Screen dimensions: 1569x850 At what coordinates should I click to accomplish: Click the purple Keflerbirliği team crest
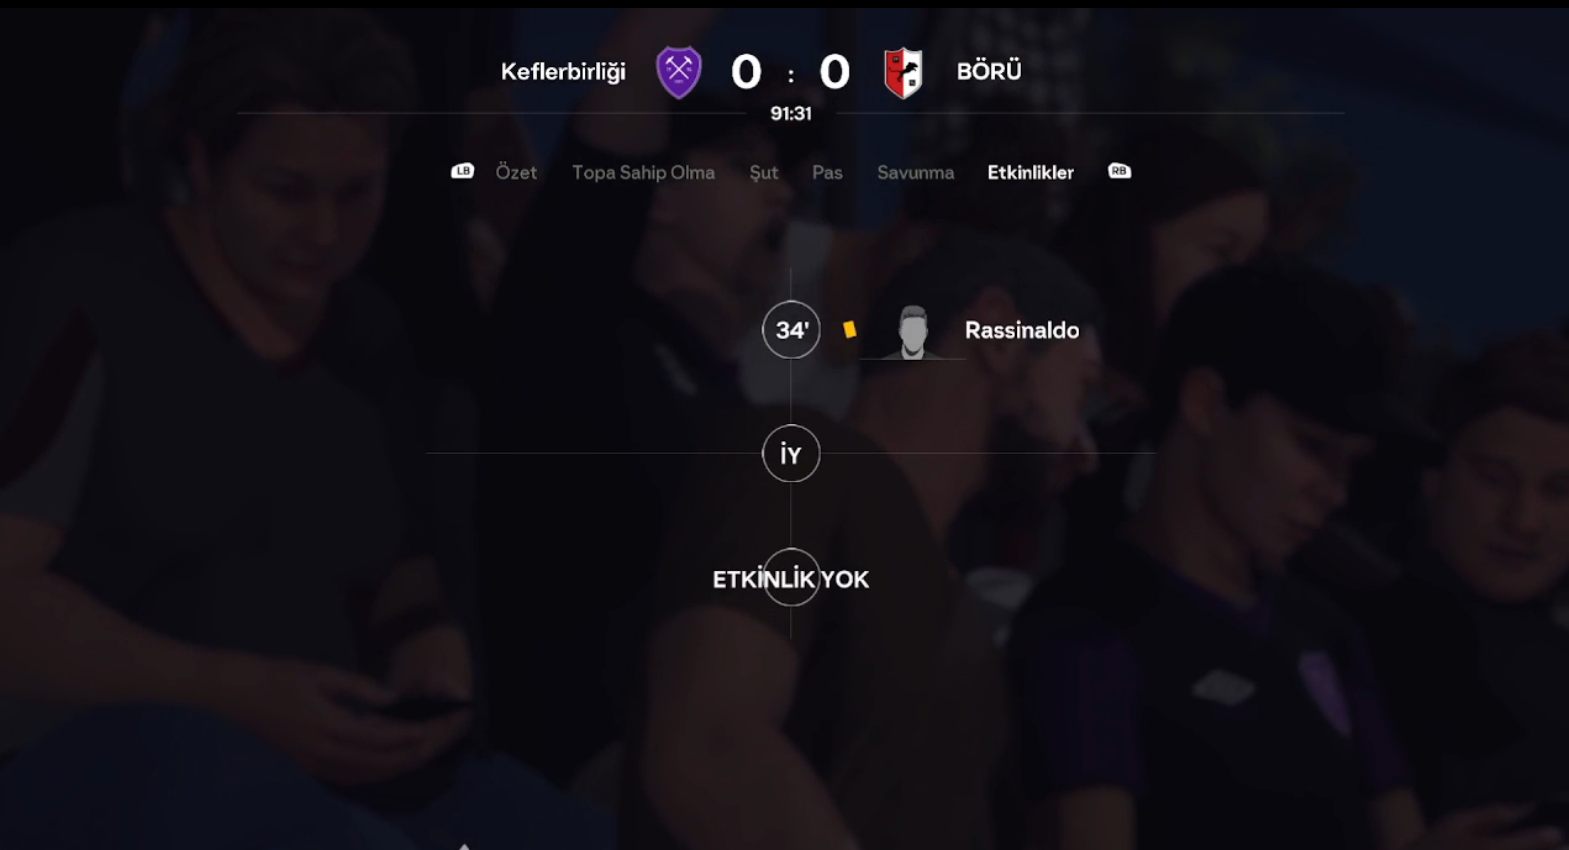tap(678, 72)
